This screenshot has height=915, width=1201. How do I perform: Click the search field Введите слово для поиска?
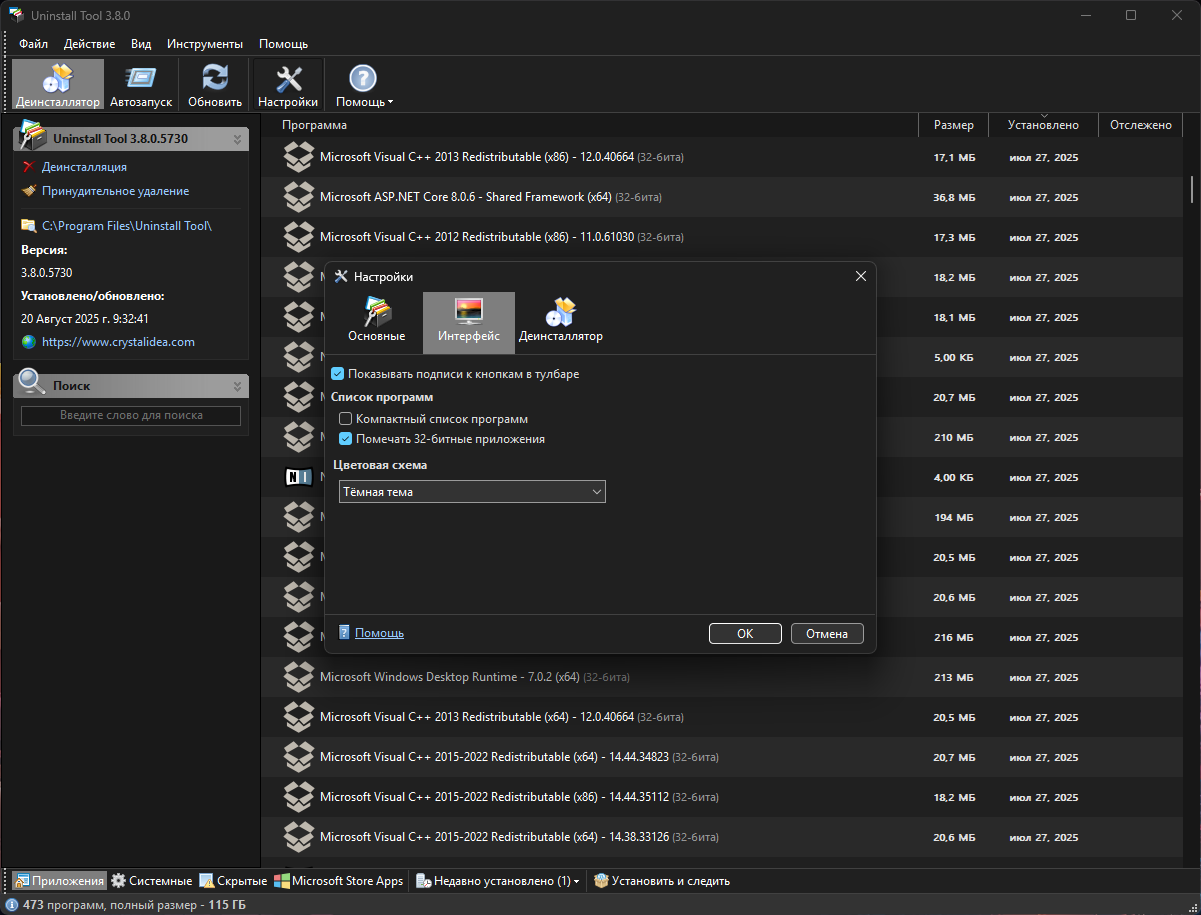[x=131, y=415]
